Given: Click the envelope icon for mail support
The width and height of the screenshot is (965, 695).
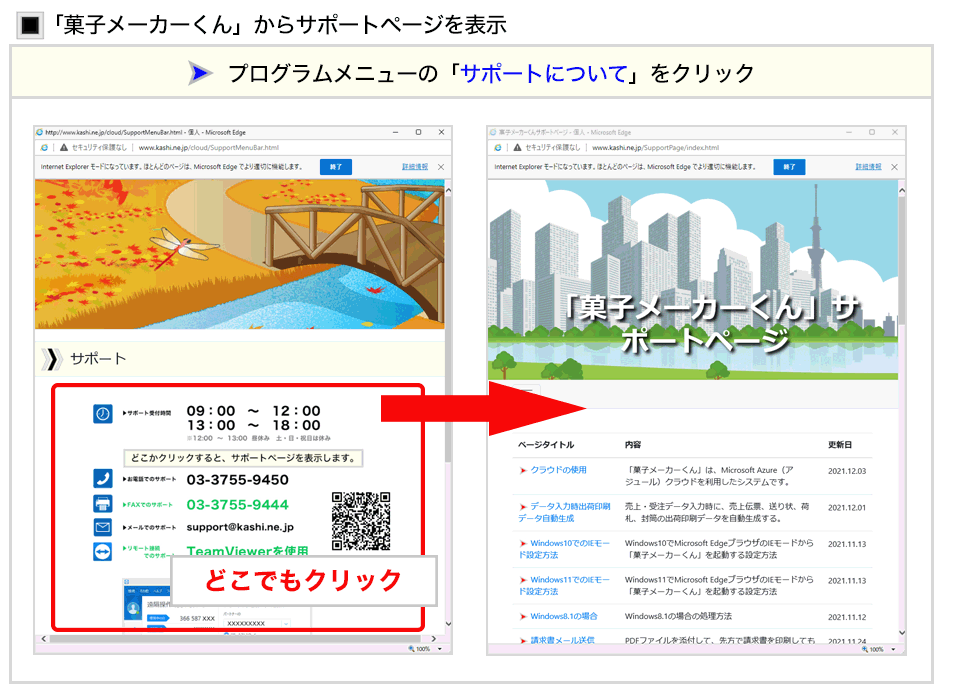Looking at the screenshot, I should click(x=103, y=527).
